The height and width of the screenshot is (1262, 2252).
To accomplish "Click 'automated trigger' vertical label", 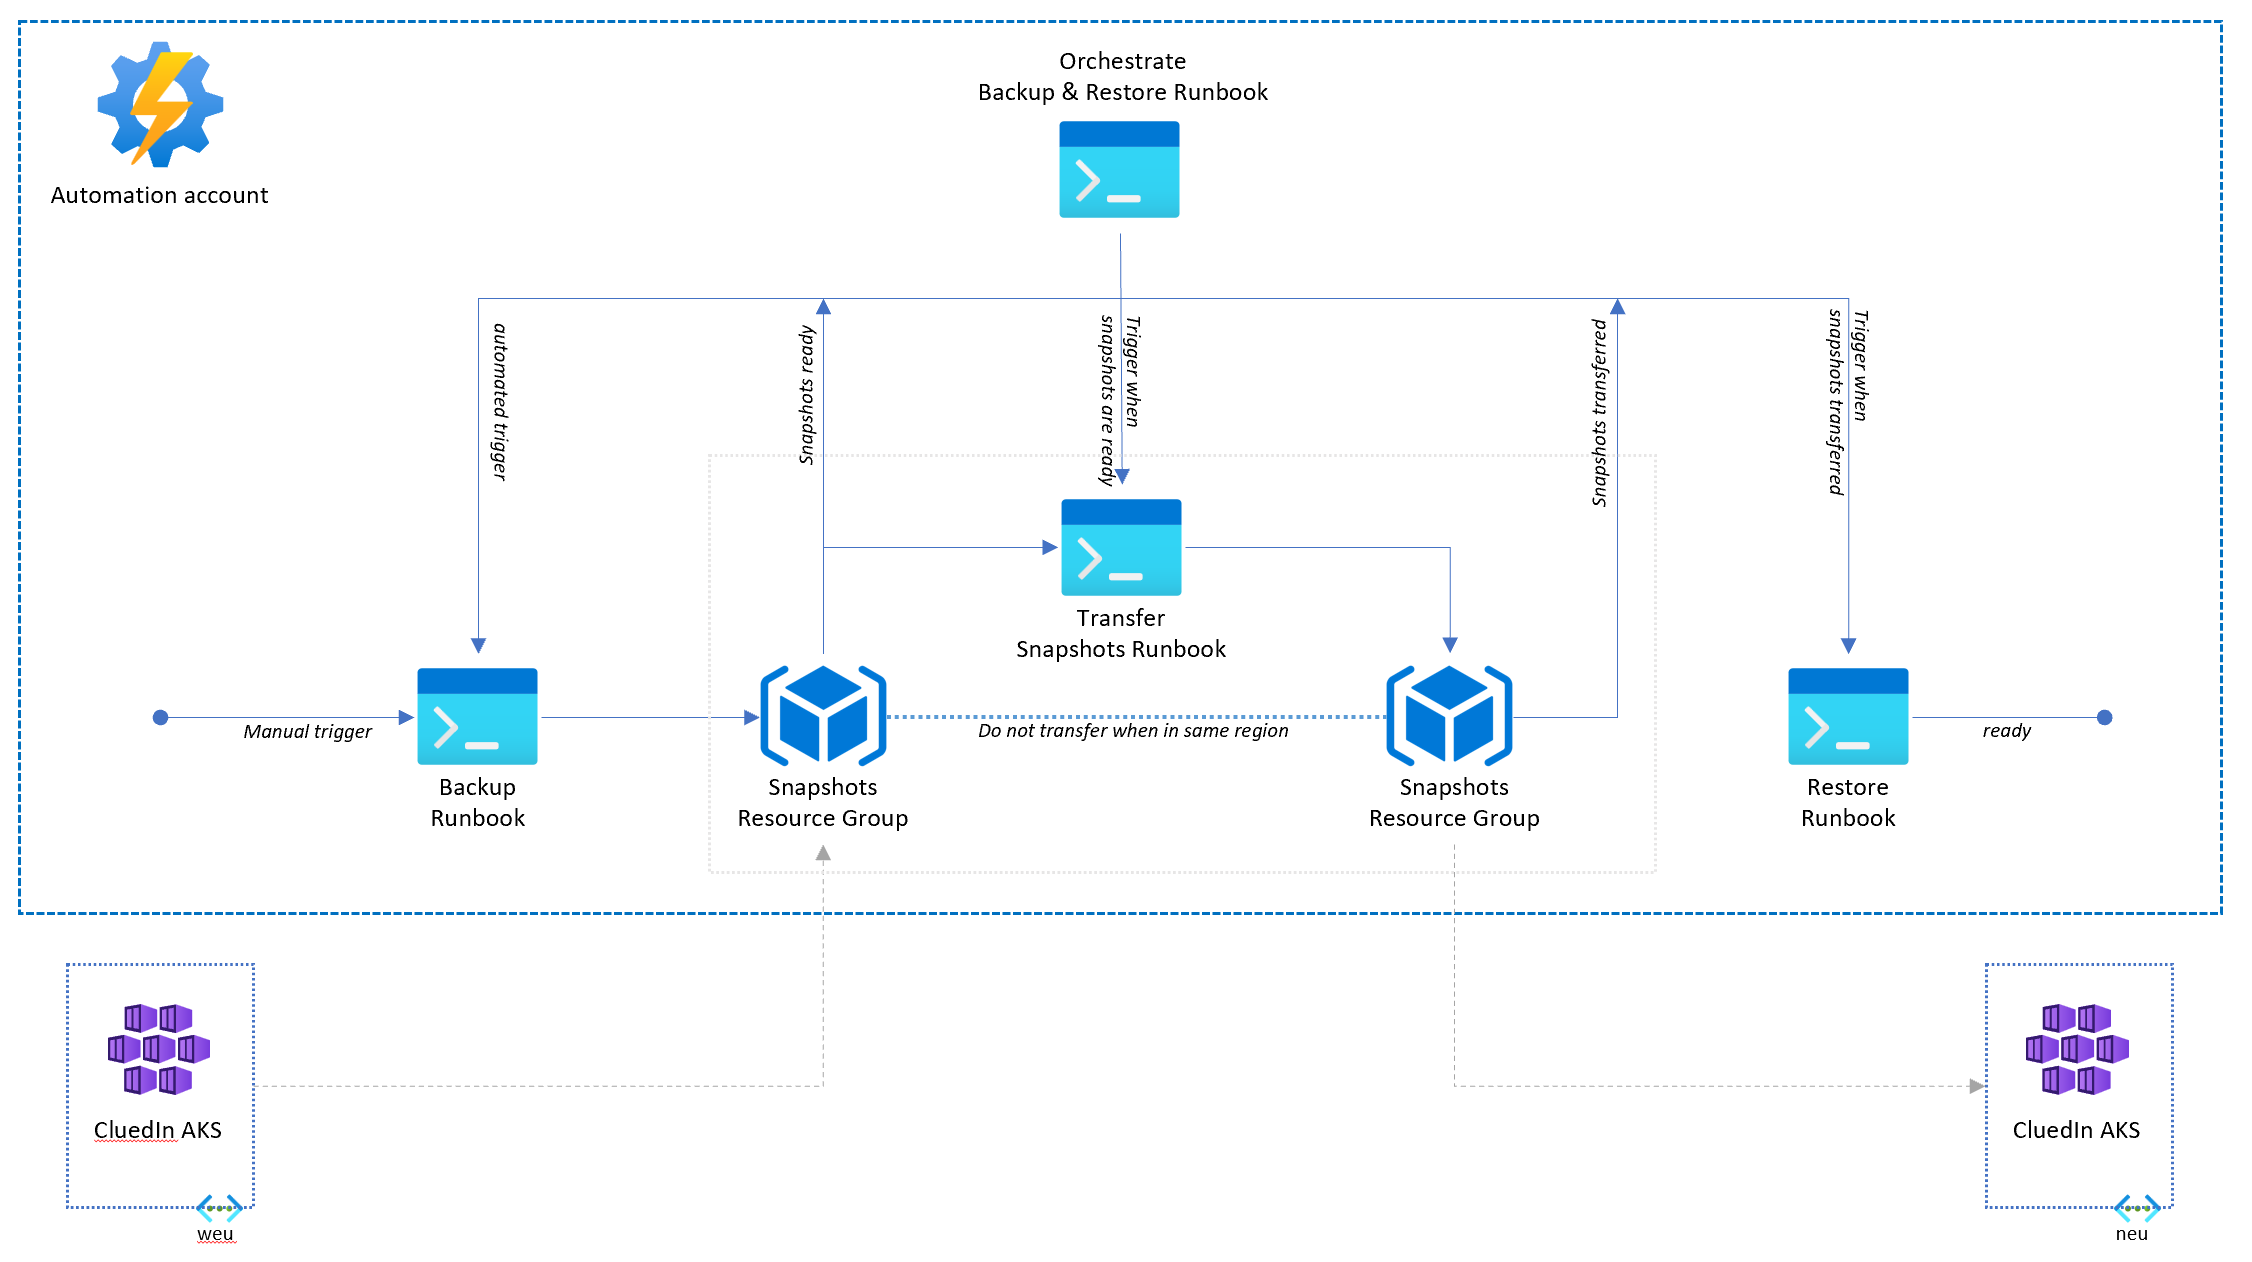I will pos(500,402).
